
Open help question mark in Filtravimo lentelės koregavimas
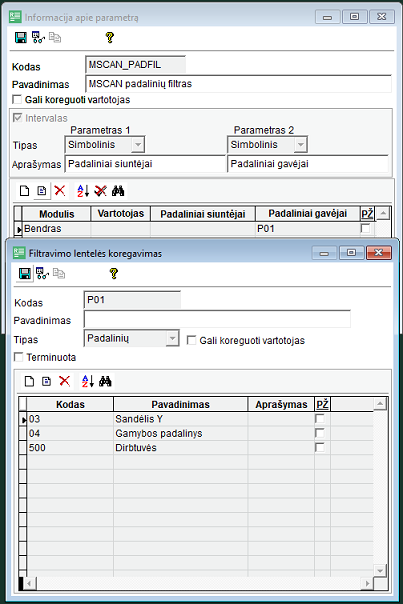[x=114, y=273]
